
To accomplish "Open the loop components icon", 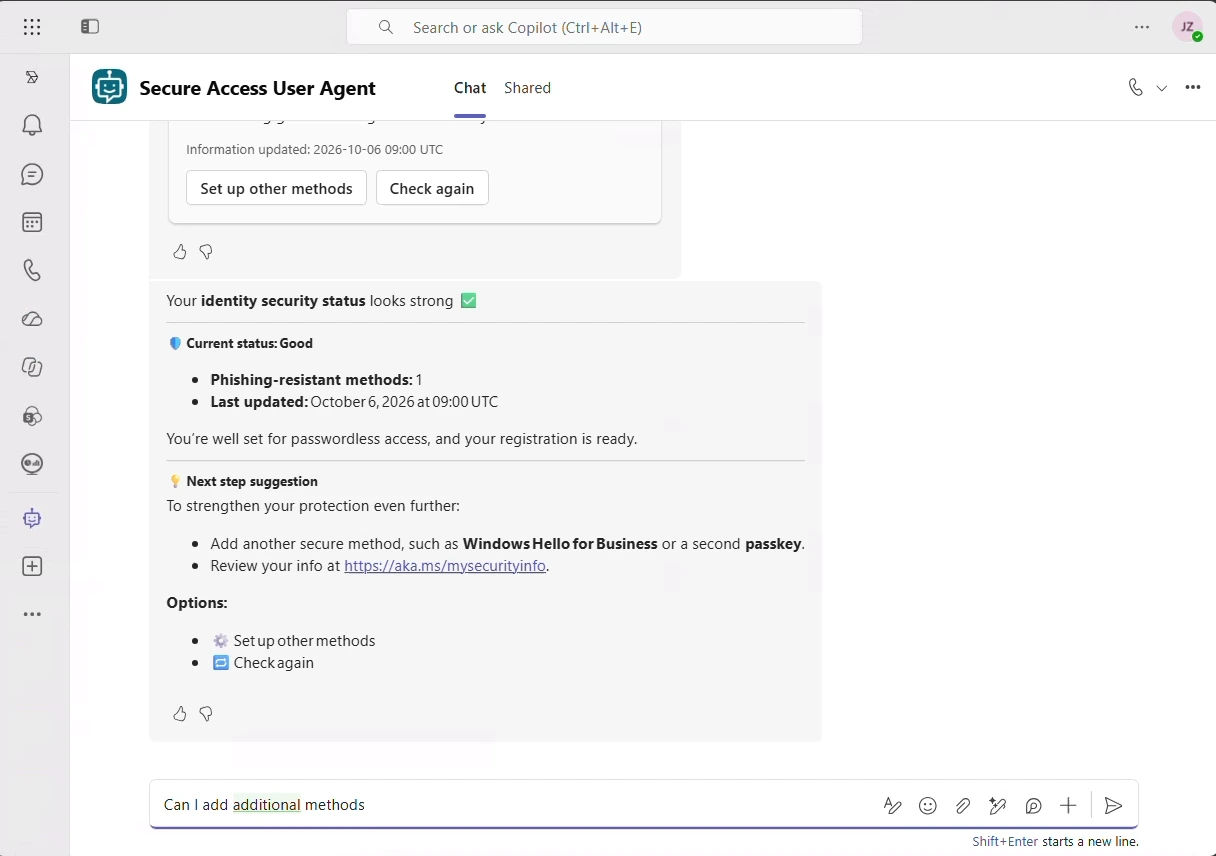I will [x=1033, y=805].
